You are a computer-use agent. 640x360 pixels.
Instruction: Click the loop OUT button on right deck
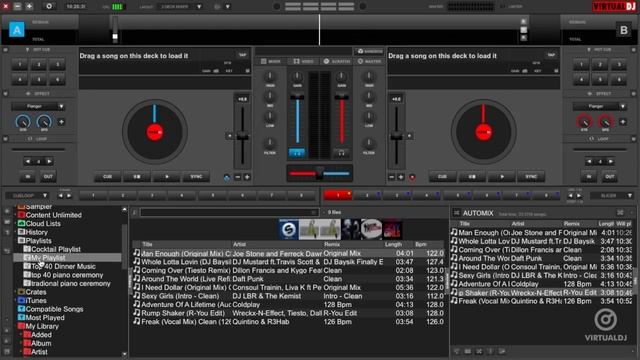click(609, 177)
